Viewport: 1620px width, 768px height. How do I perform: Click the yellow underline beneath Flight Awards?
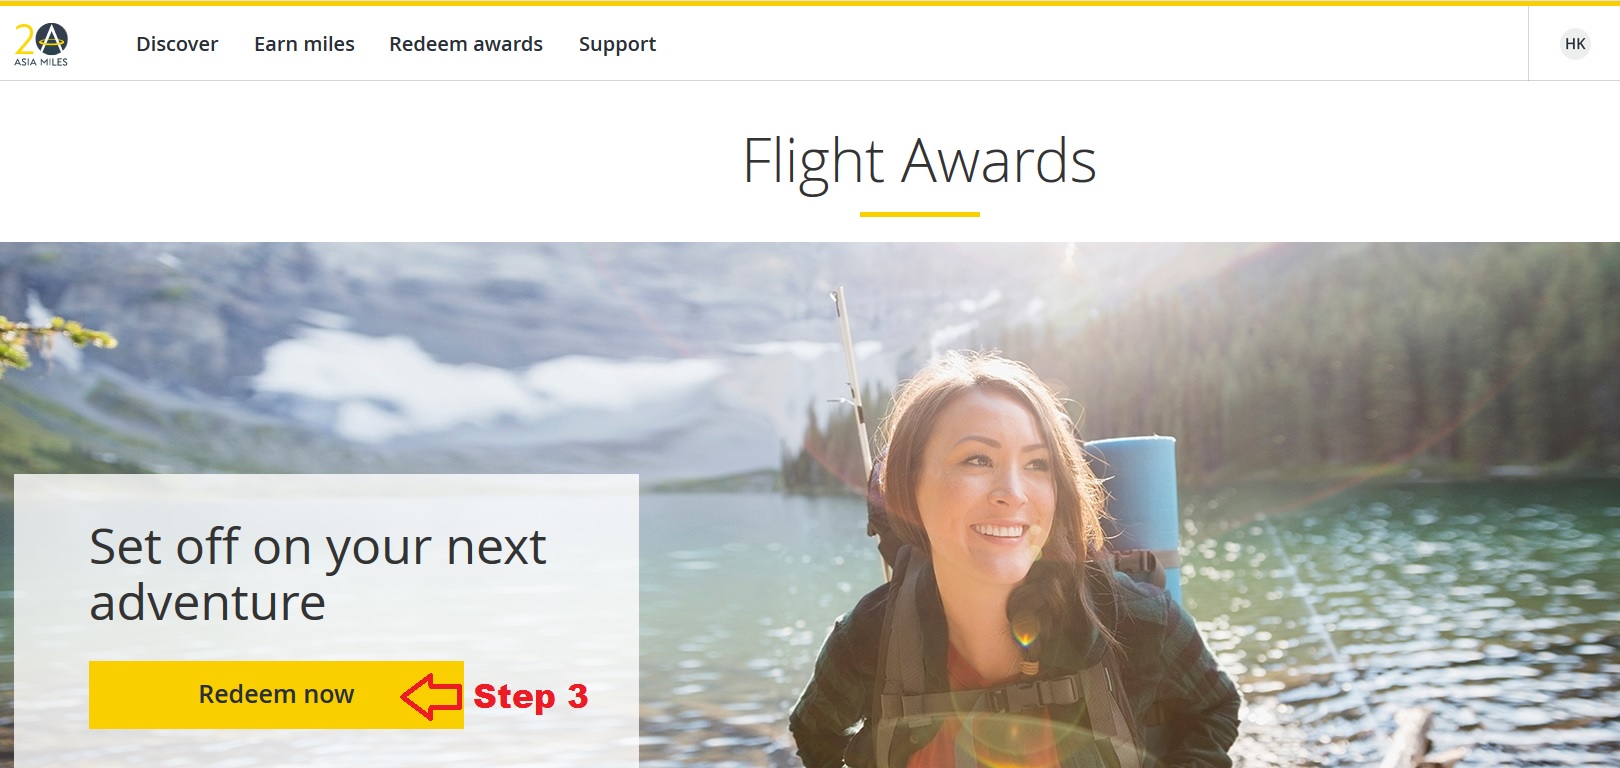pos(919,214)
